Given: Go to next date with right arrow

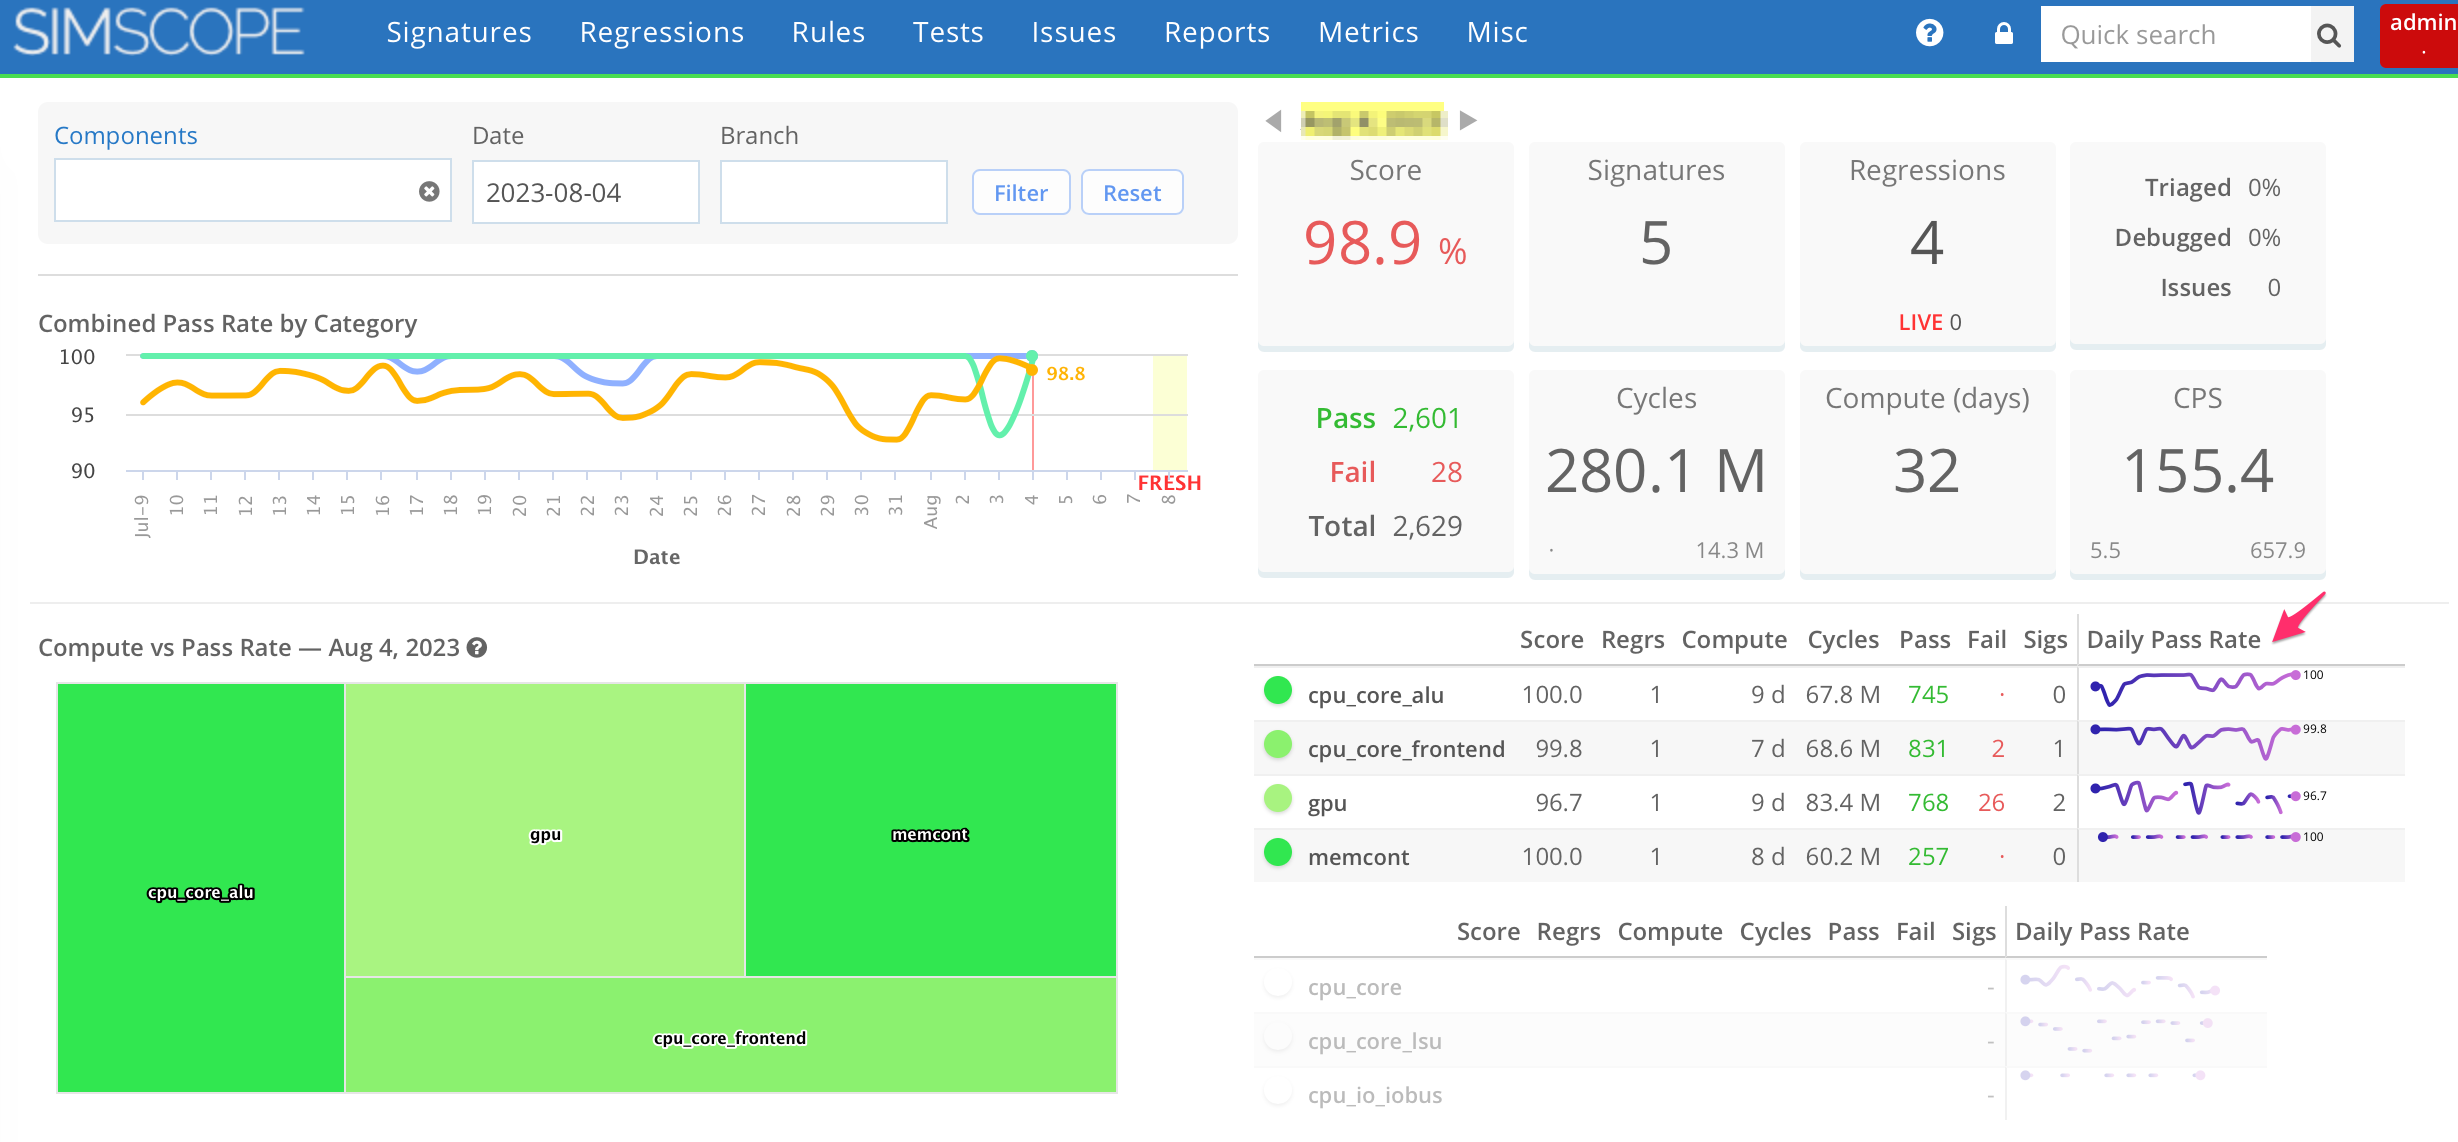Looking at the screenshot, I should pyautogui.click(x=1468, y=121).
